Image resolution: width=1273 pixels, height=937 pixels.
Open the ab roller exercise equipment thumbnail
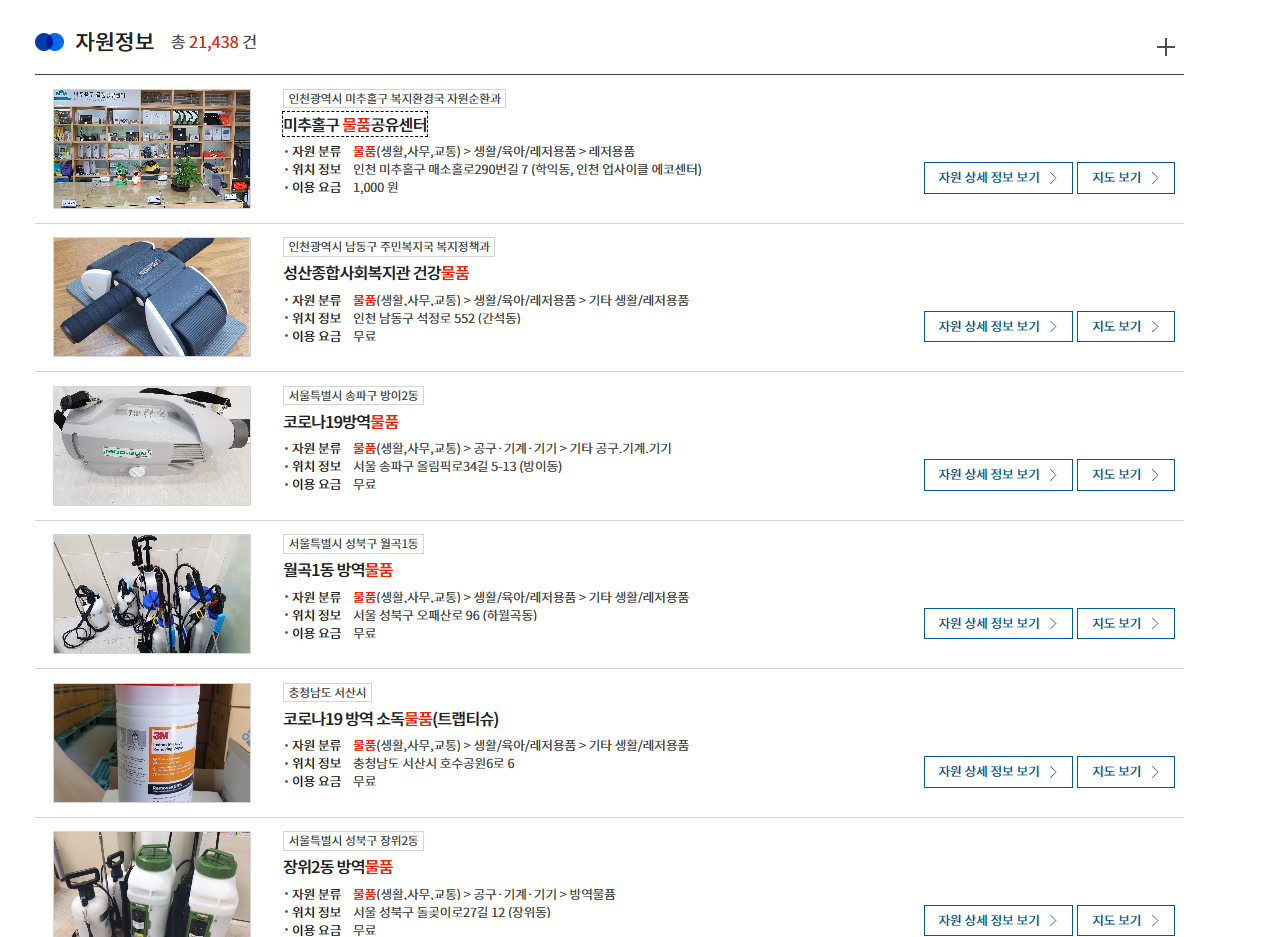pos(152,297)
